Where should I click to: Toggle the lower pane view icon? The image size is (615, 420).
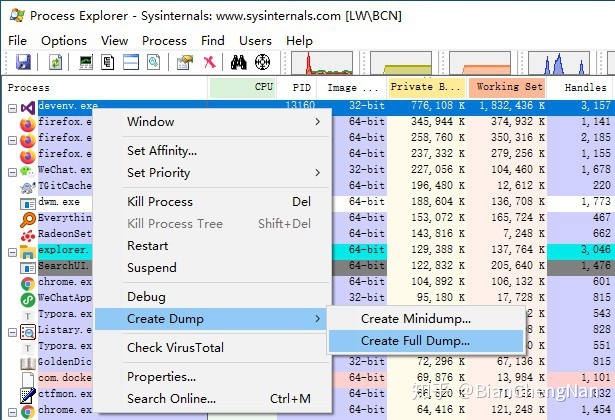tap(131, 62)
